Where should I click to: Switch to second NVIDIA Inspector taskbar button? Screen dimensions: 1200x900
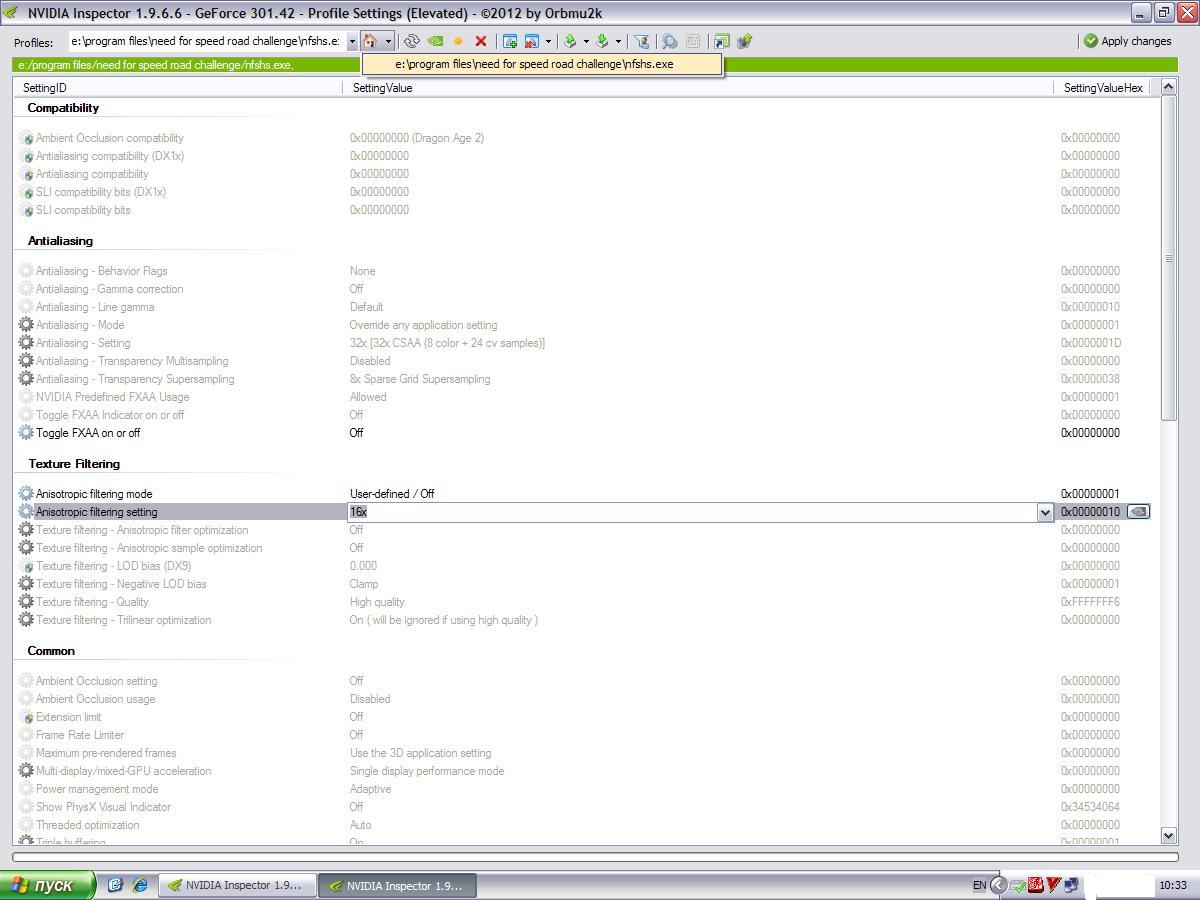398,885
